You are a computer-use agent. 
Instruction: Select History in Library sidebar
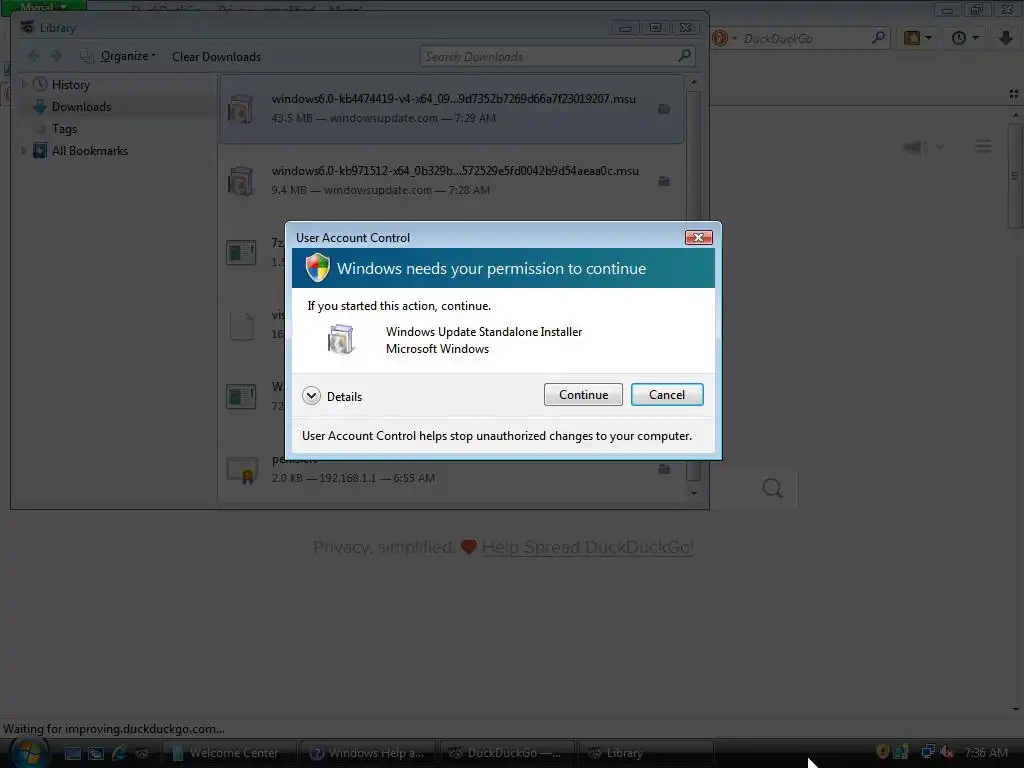coord(71,85)
